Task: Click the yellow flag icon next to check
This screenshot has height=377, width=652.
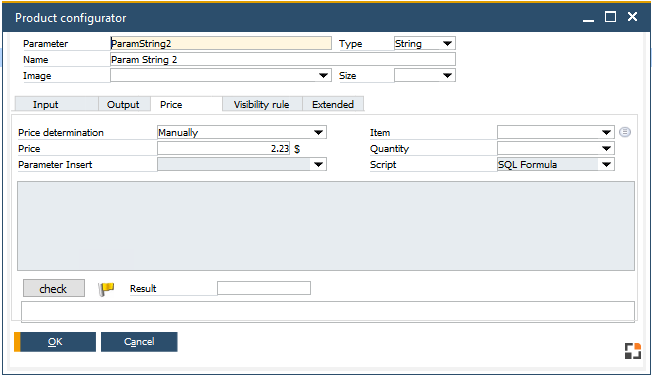Action: coord(106,289)
